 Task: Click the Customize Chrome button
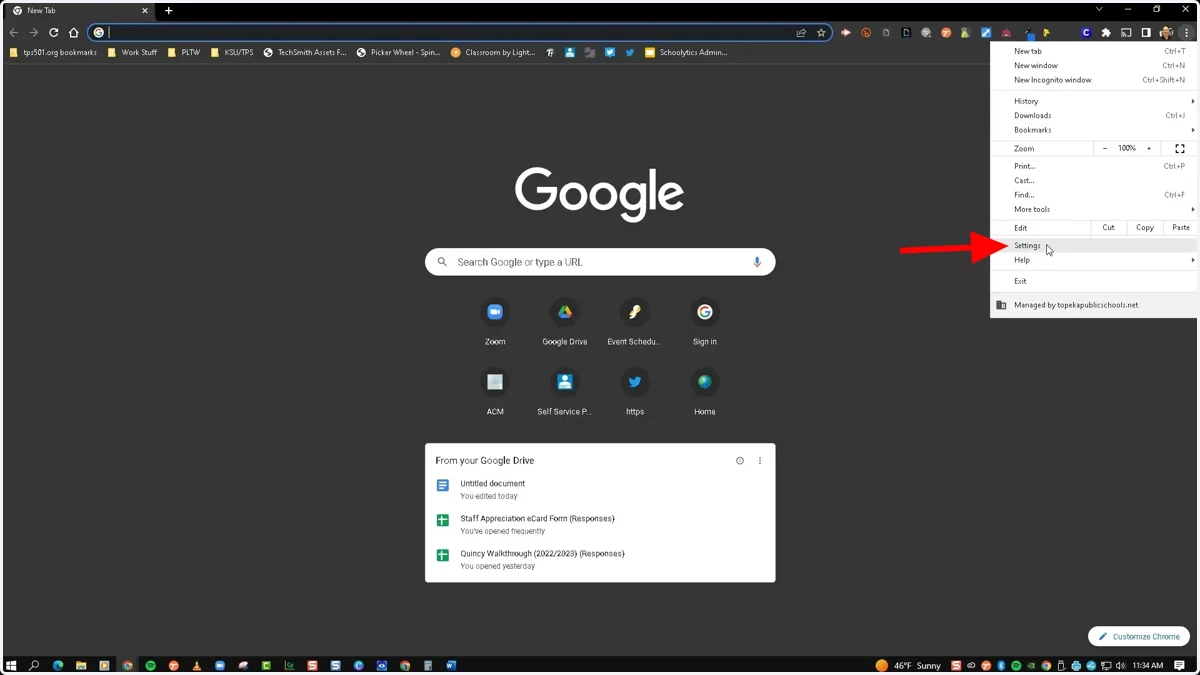coord(1139,636)
